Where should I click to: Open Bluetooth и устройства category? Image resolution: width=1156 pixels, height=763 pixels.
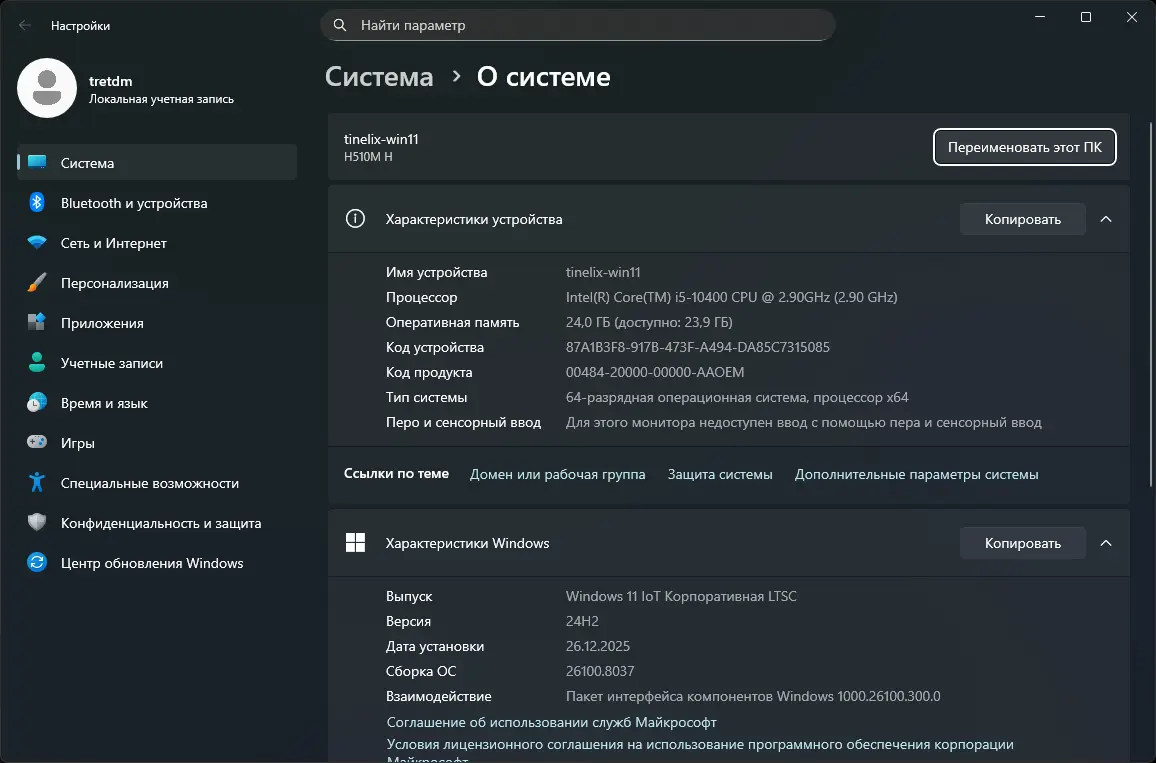tap(157, 203)
